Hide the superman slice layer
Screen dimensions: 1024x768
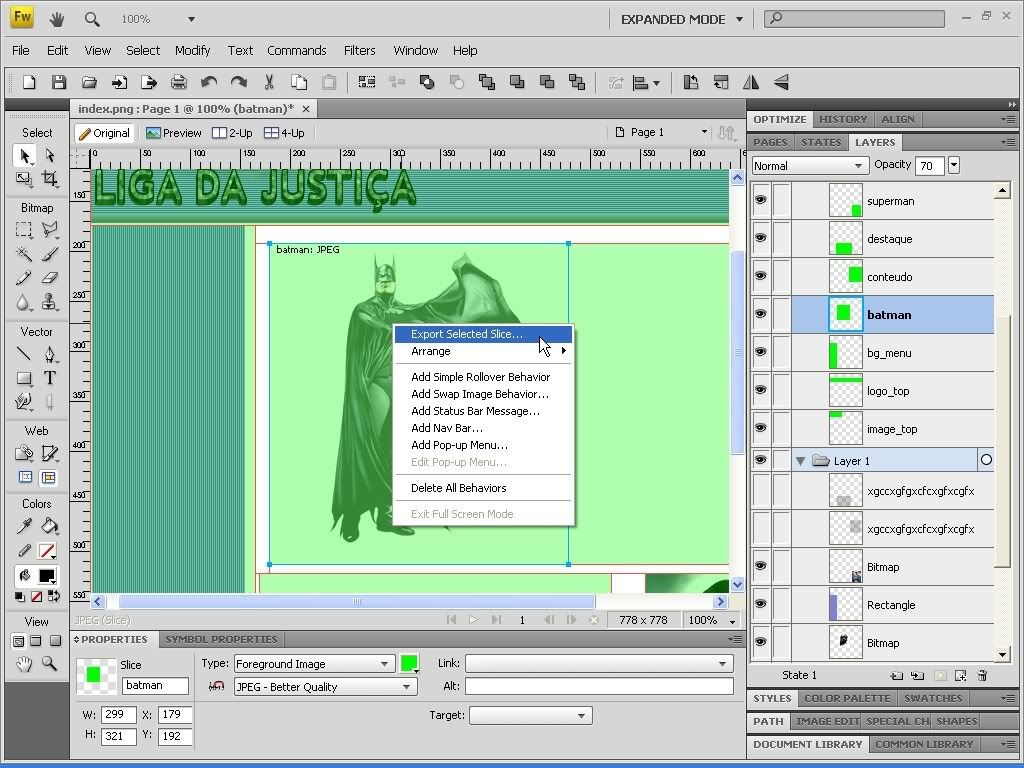[x=761, y=200]
